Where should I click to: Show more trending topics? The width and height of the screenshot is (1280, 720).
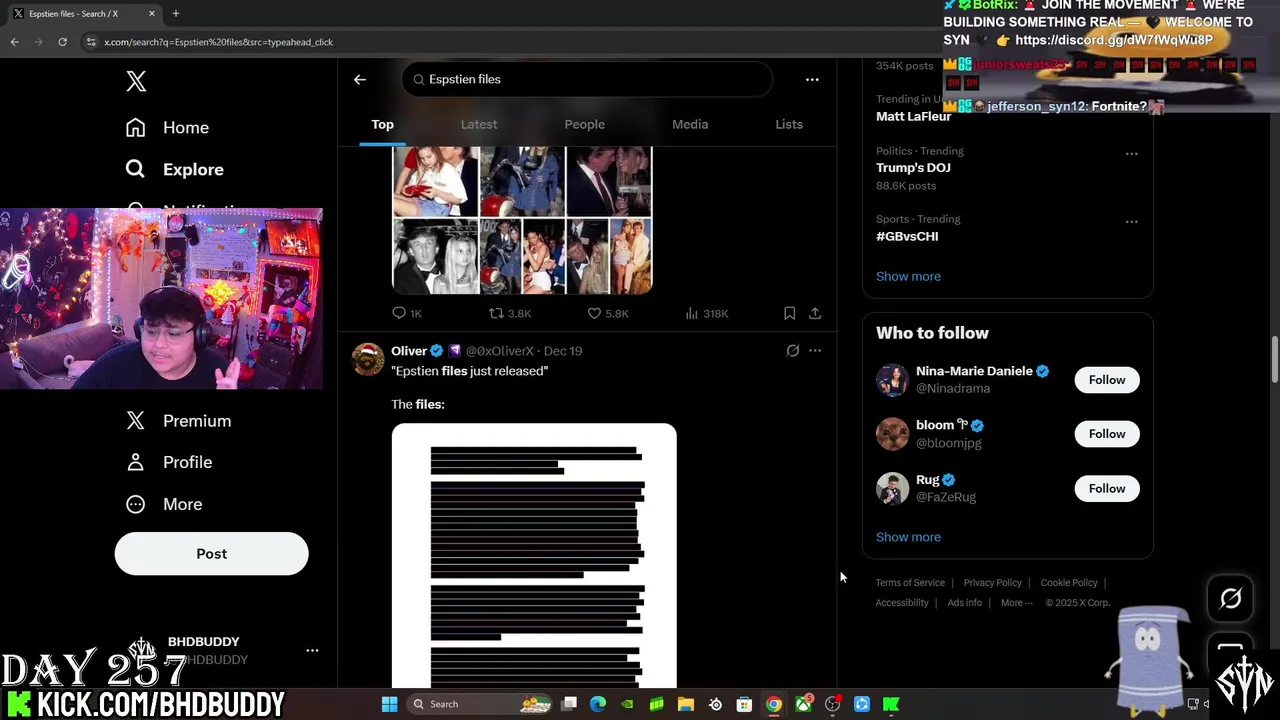pyautogui.click(x=908, y=277)
